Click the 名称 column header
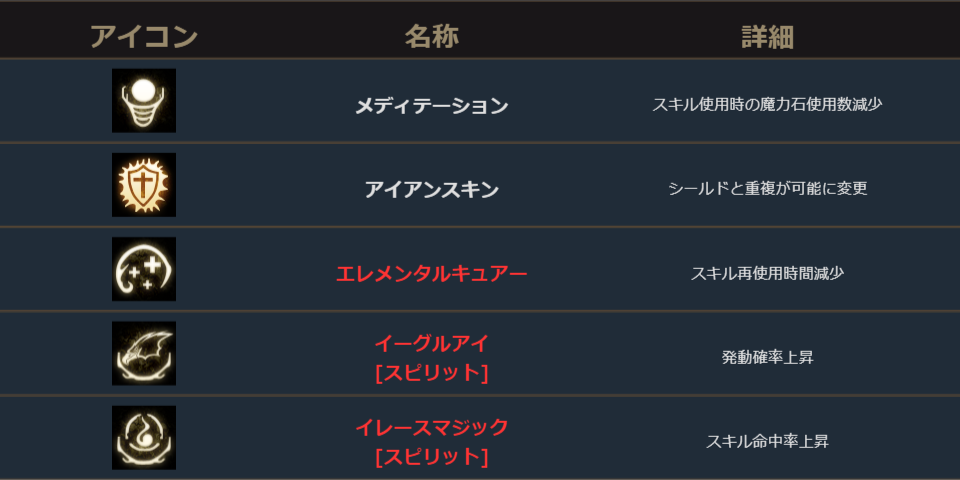The image size is (960, 480). [x=432, y=37]
